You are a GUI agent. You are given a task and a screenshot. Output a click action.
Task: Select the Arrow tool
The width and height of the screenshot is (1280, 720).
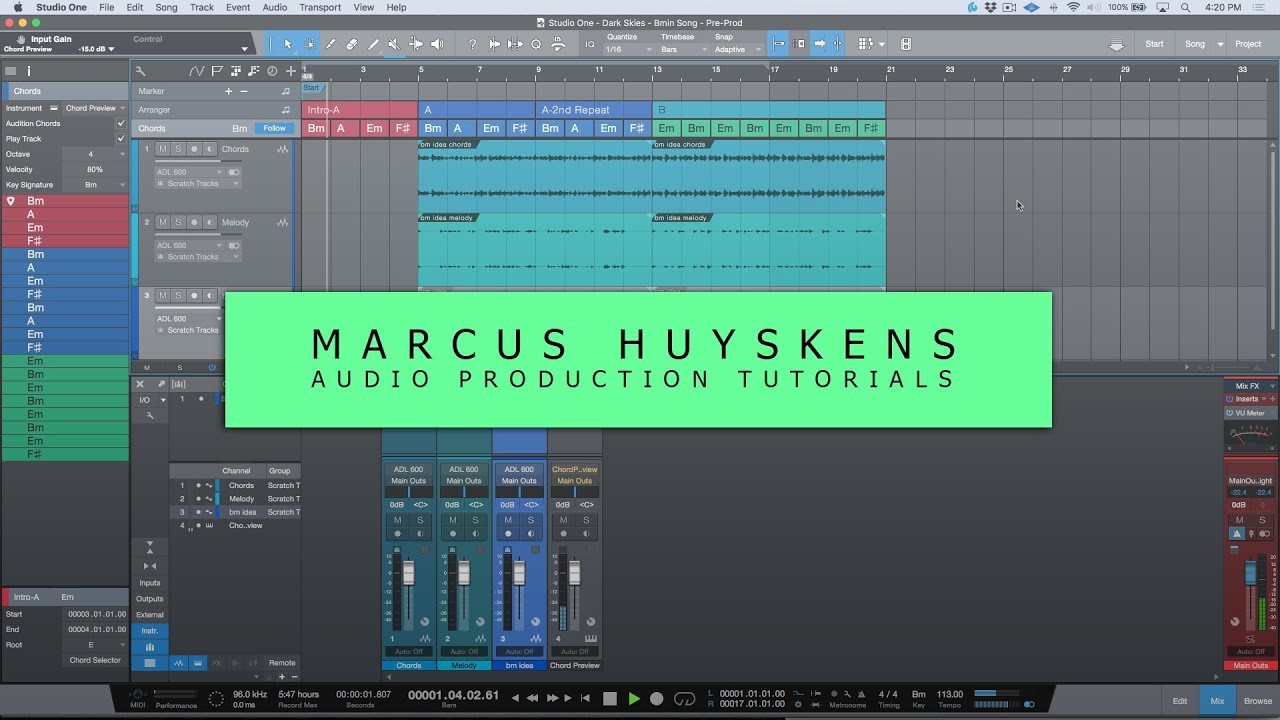[x=288, y=44]
